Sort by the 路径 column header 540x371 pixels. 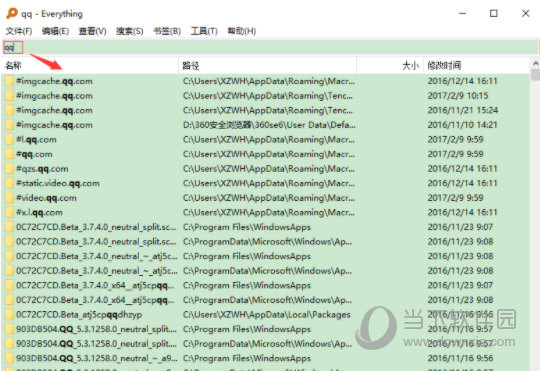click(267, 65)
